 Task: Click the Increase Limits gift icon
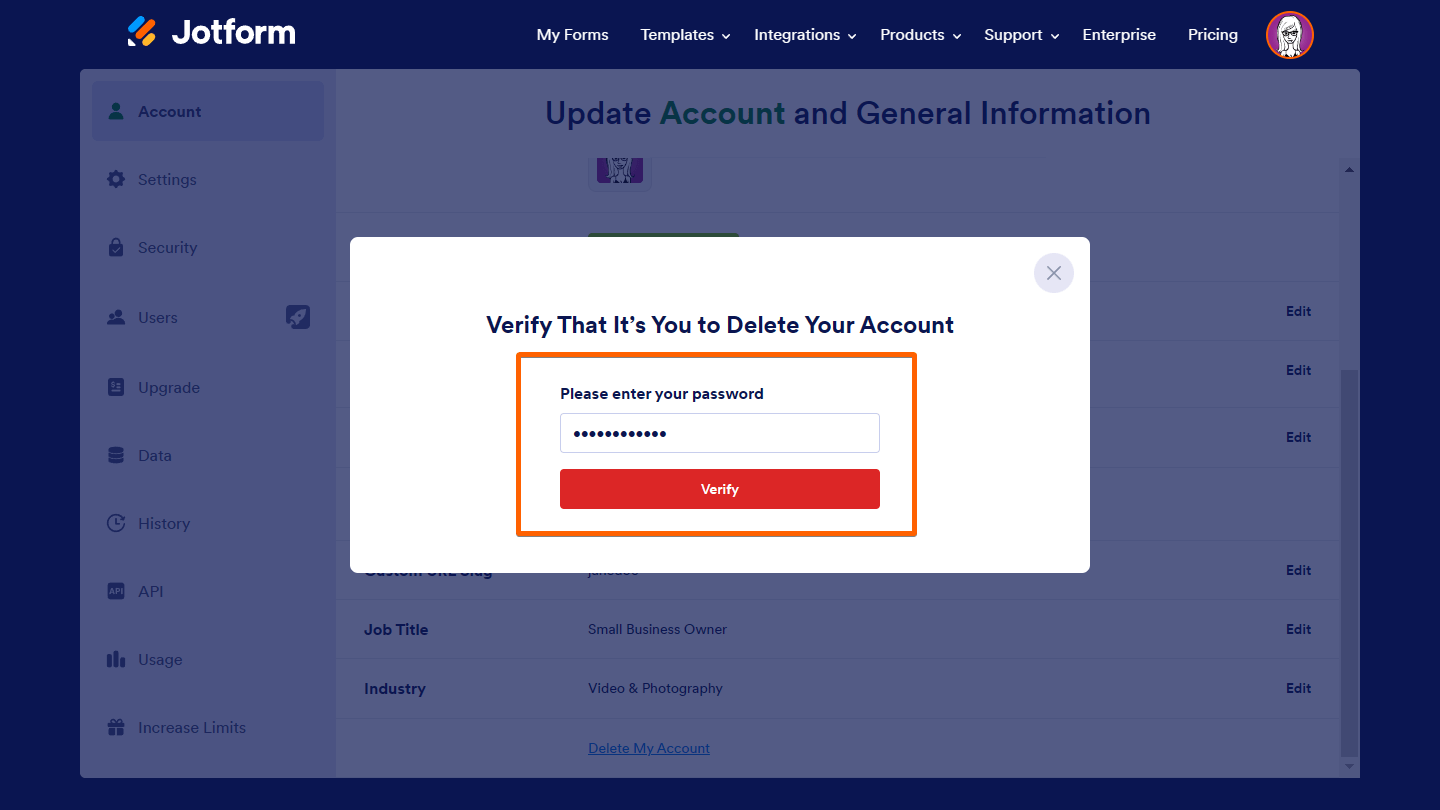click(x=116, y=728)
